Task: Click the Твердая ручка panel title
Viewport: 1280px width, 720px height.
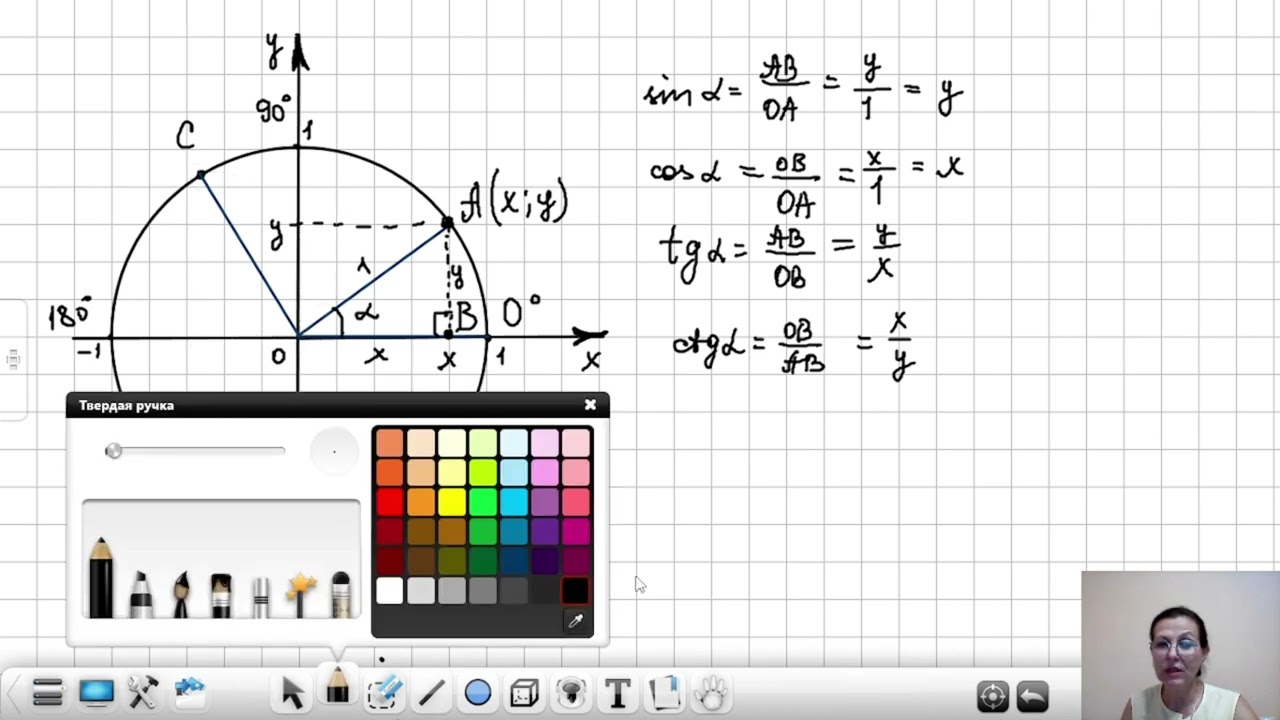Action: point(126,405)
